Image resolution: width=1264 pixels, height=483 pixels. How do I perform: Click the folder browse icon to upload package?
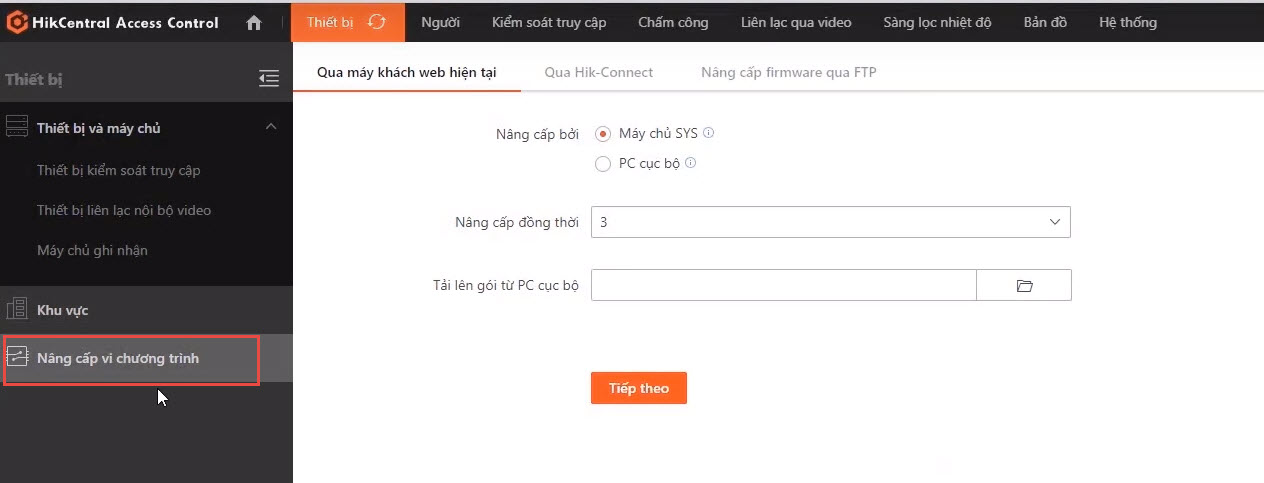(1024, 286)
